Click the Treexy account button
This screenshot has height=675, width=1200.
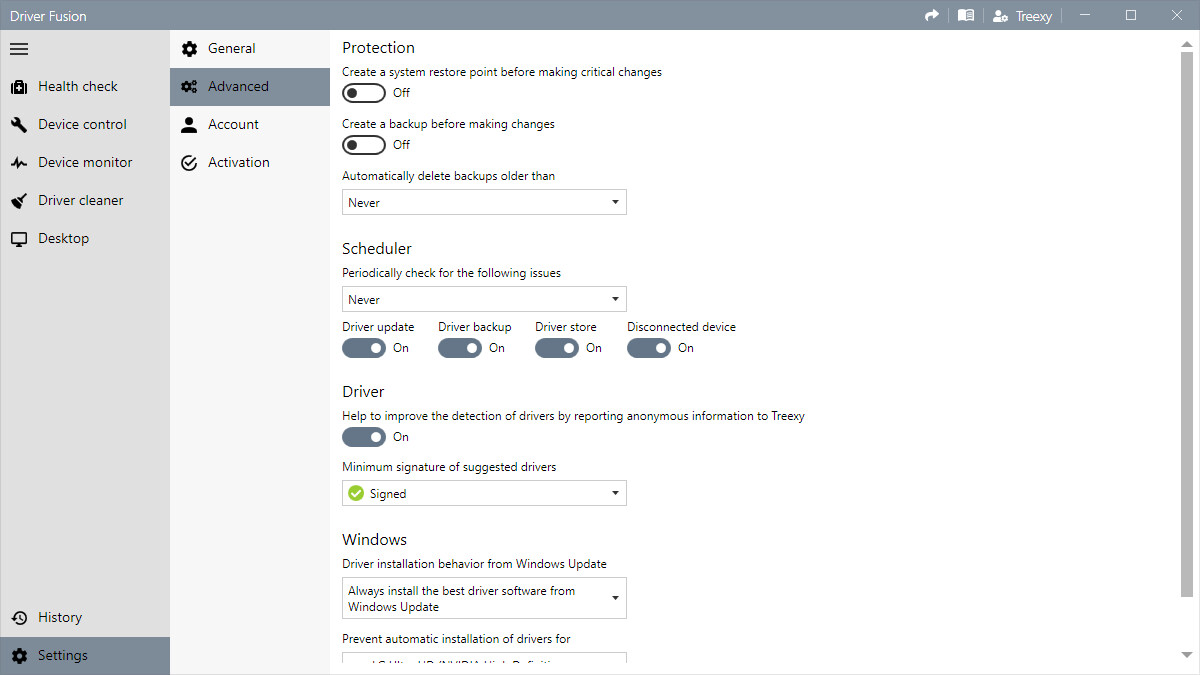1021,15
